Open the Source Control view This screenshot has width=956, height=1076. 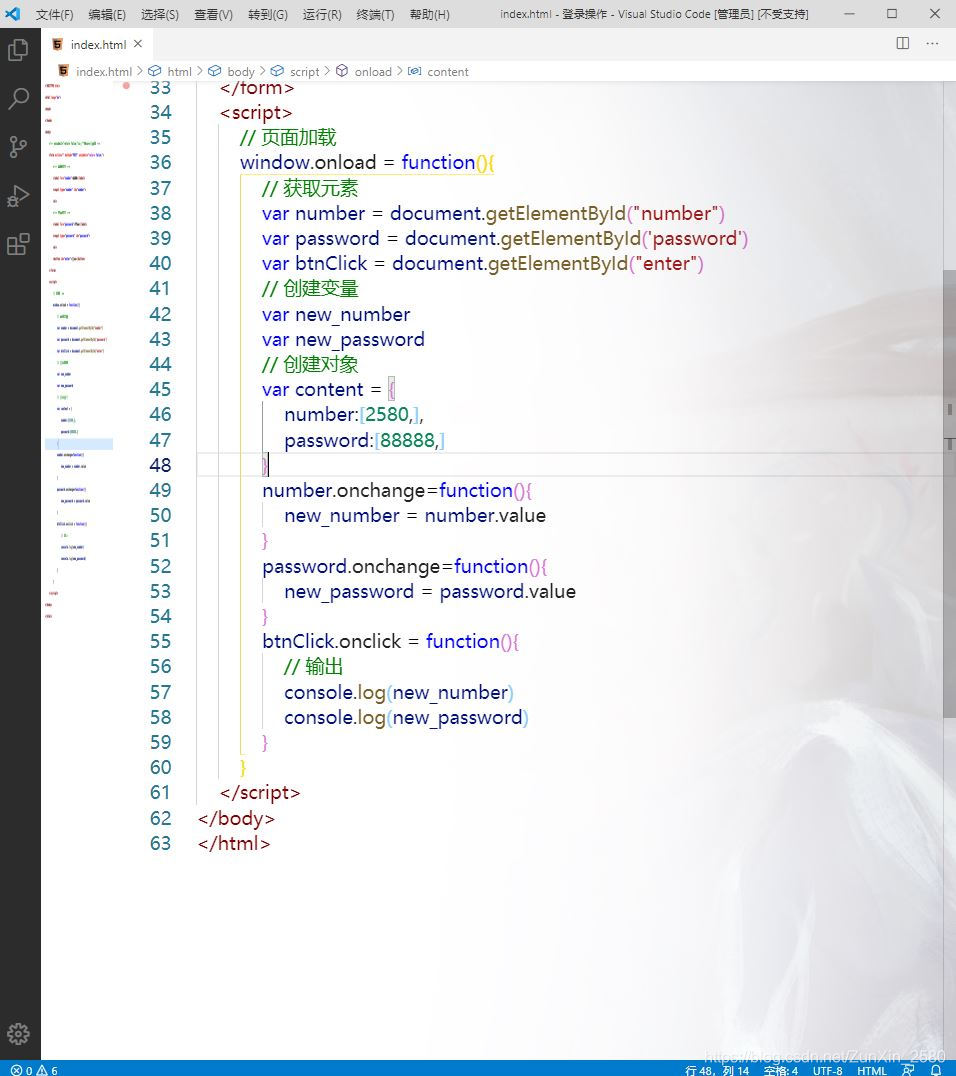pos(19,147)
